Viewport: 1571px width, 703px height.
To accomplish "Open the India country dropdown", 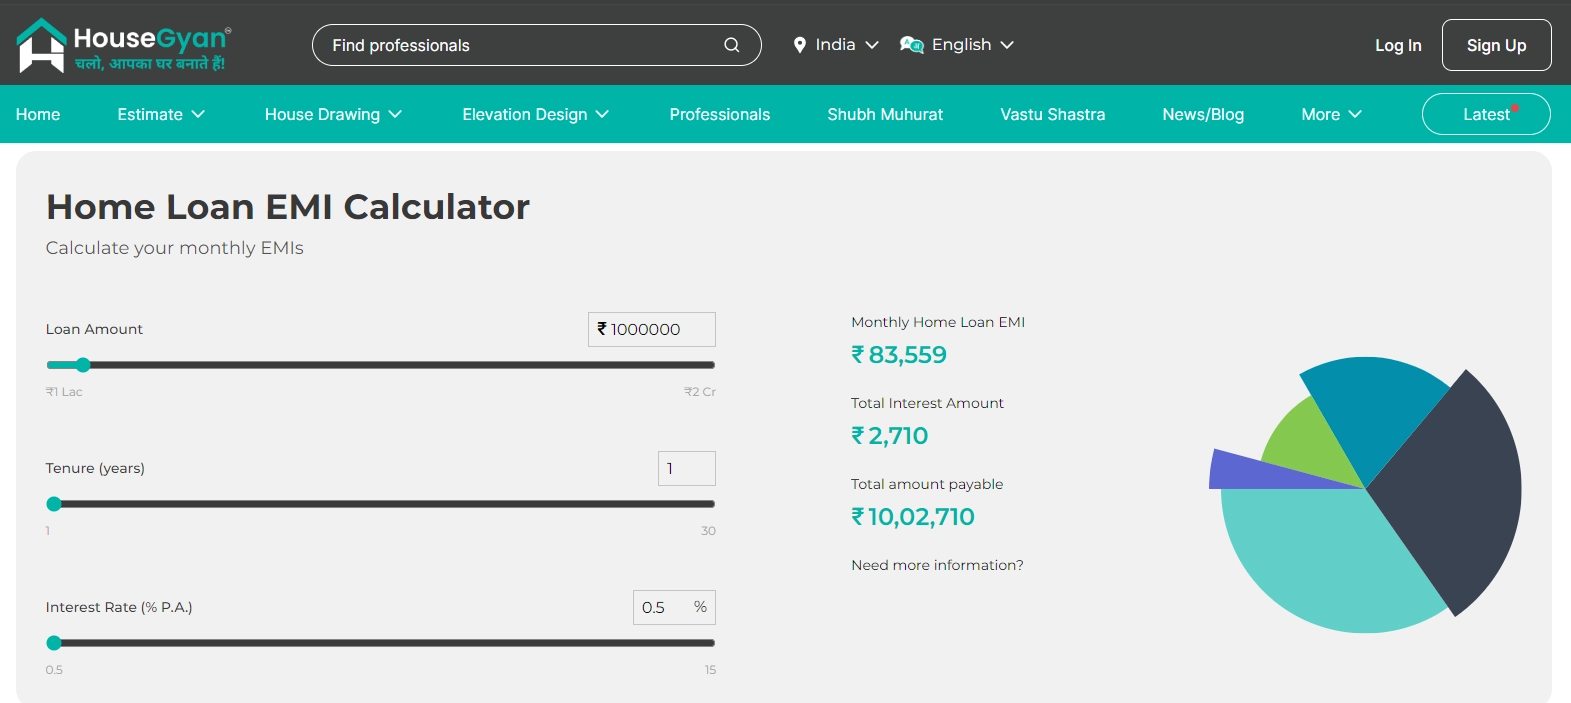I will (836, 45).
